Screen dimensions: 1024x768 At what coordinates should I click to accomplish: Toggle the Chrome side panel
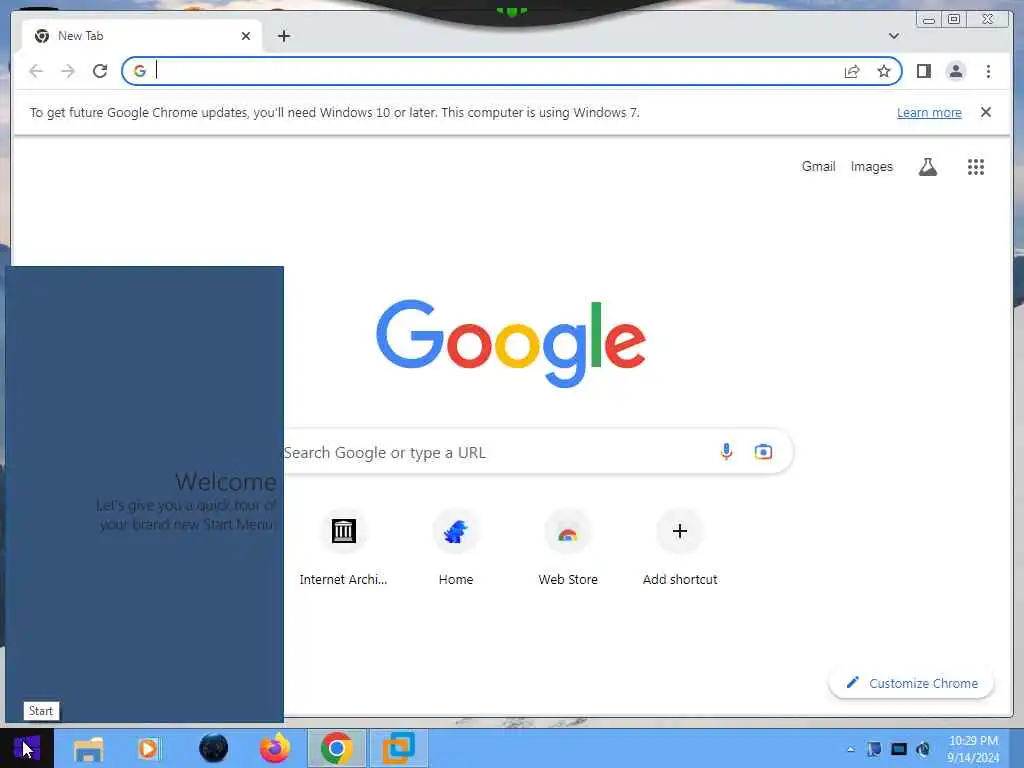point(923,71)
